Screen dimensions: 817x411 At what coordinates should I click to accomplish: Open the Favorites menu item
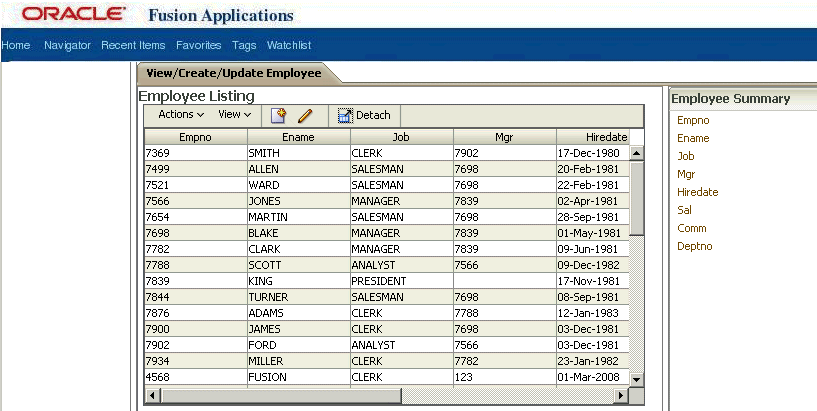click(x=199, y=45)
